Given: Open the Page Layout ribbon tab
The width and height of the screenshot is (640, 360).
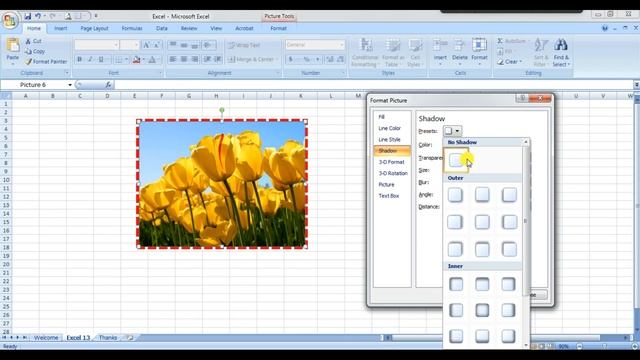Looking at the screenshot, I should pos(94,28).
